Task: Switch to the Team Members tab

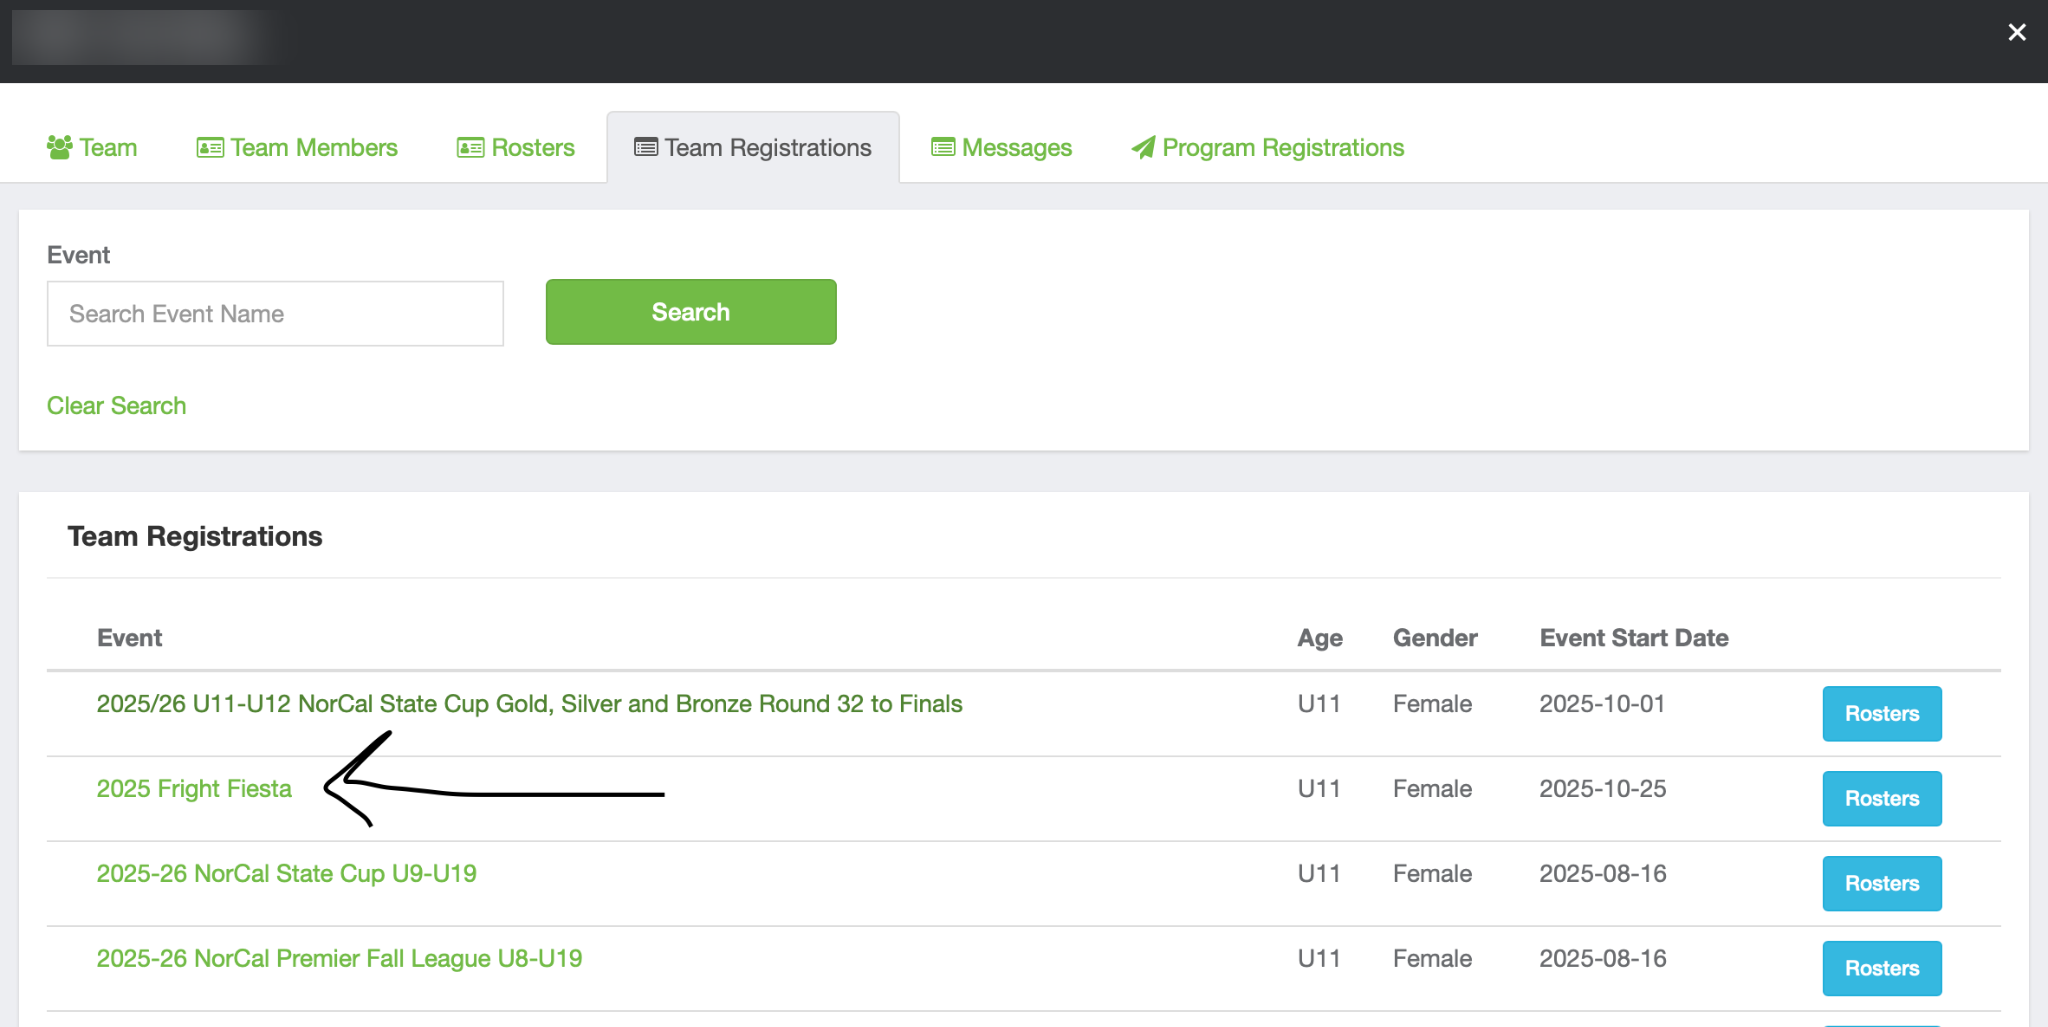Action: coord(297,148)
